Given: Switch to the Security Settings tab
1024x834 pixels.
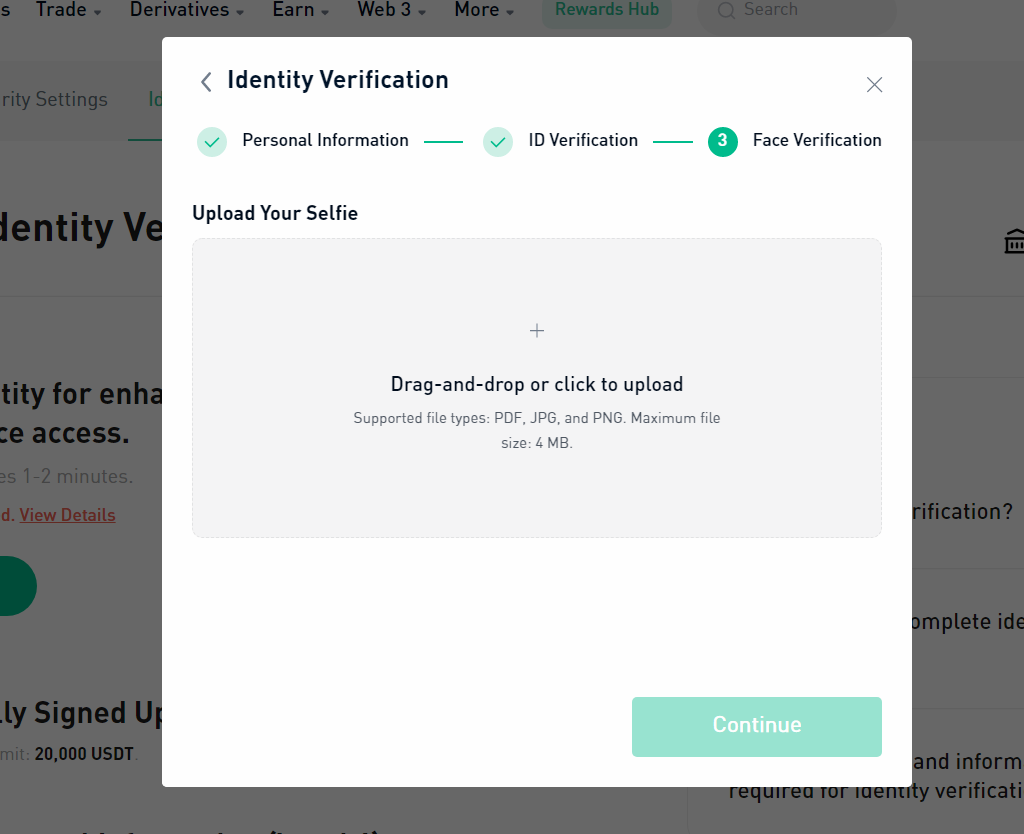Looking at the screenshot, I should pyautogui.click(x=54, y=99).
